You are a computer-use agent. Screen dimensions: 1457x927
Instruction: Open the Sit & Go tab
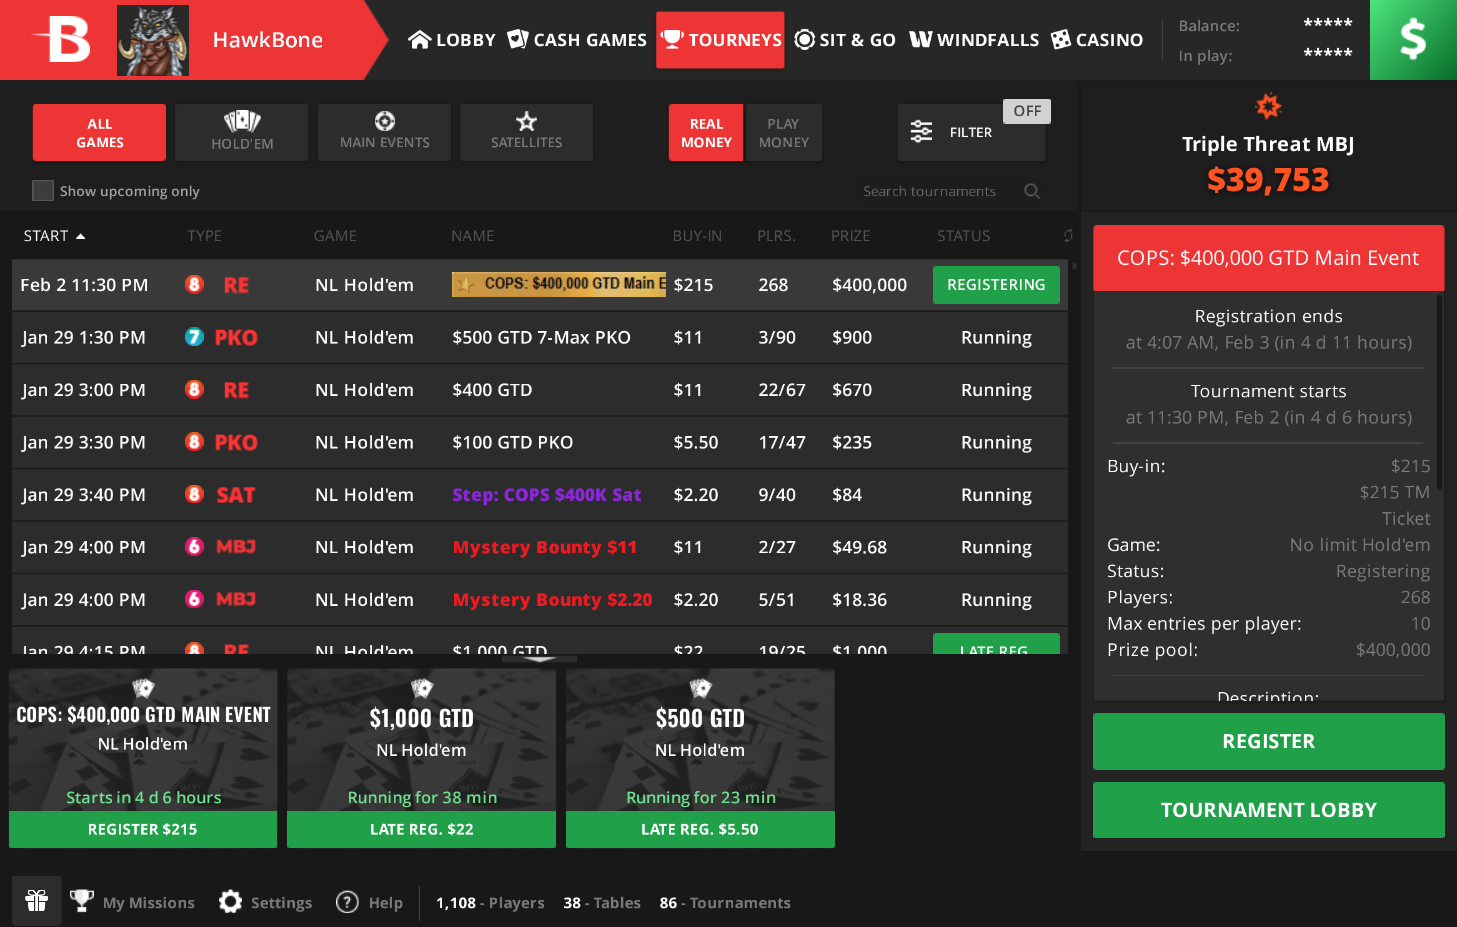pos(845,40)
